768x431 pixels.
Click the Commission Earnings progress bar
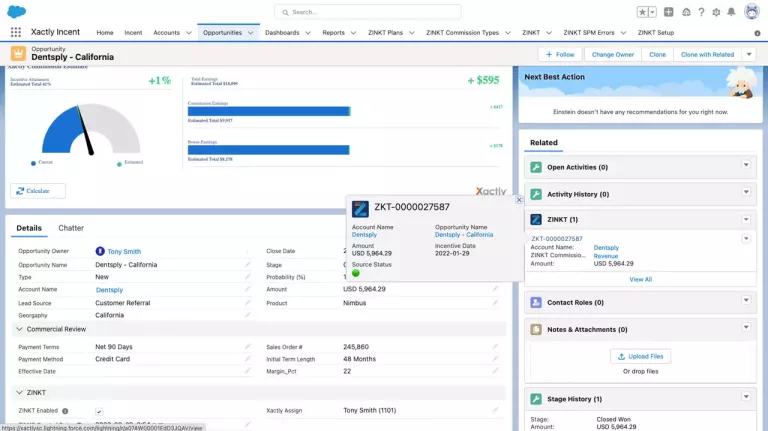(269, 111)
